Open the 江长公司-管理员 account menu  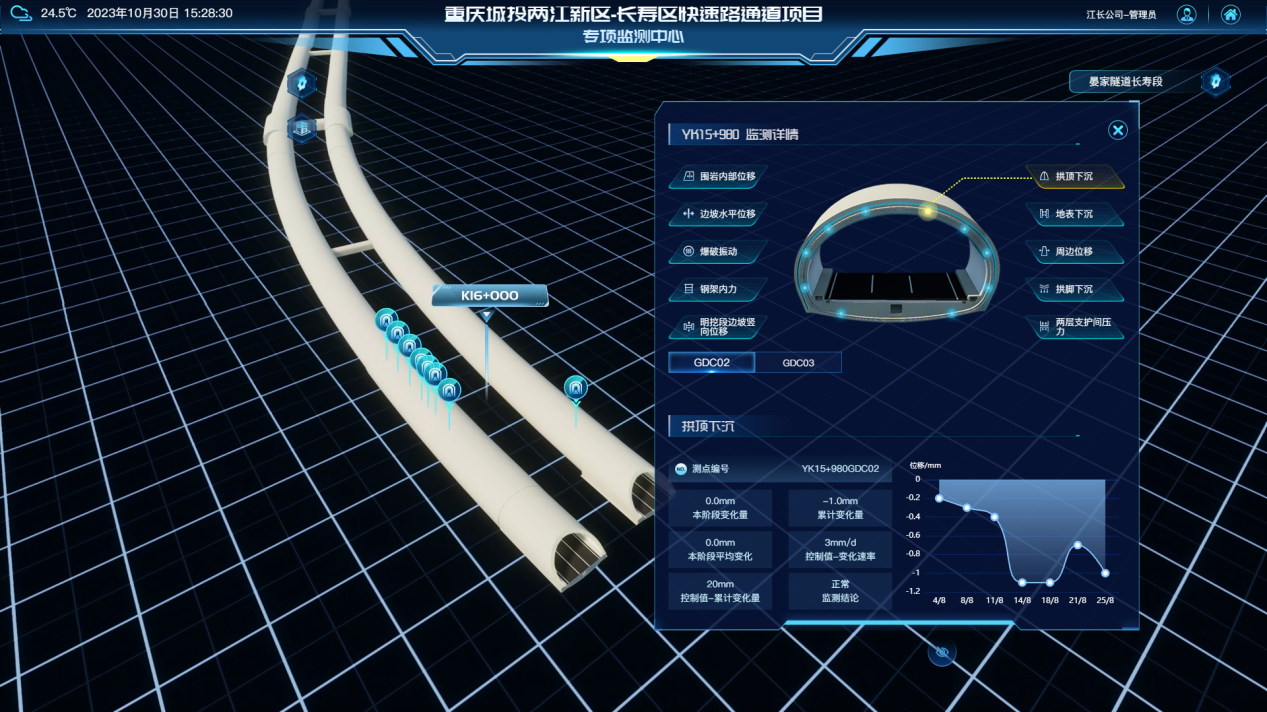[x=1121, y=15]
